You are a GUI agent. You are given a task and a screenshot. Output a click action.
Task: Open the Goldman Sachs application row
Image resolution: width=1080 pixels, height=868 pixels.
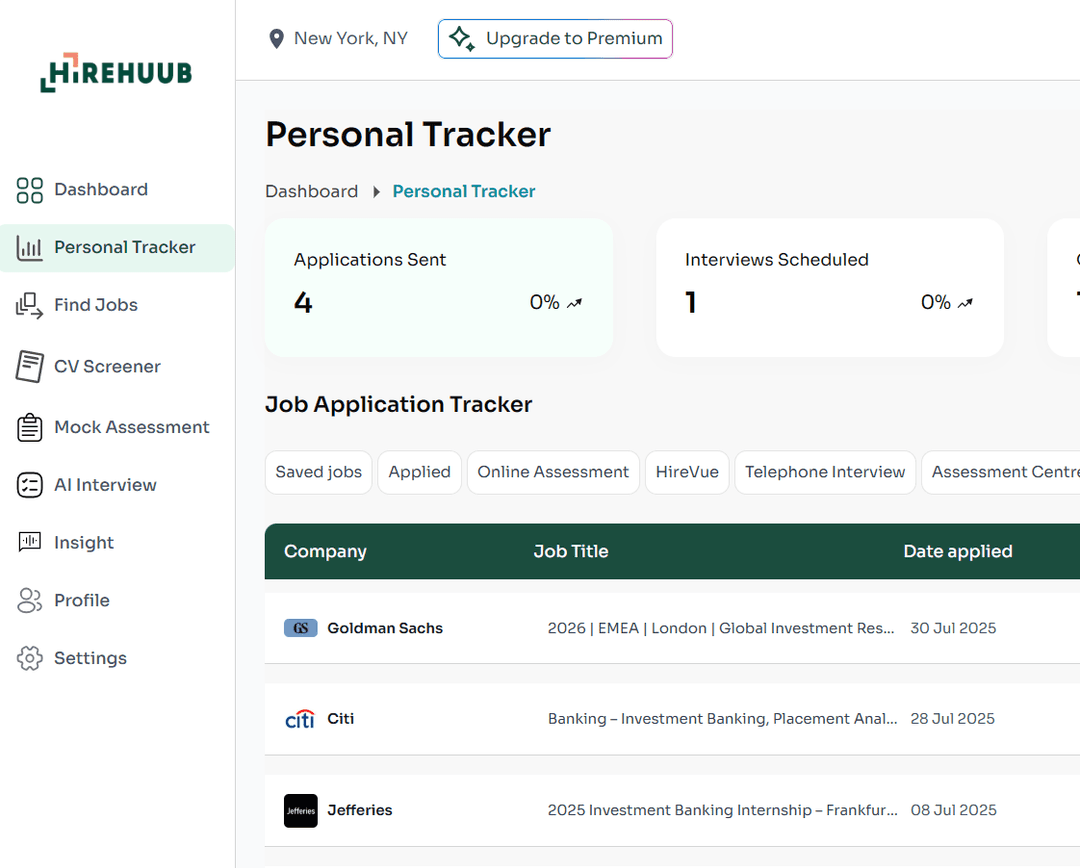[385, 628]
